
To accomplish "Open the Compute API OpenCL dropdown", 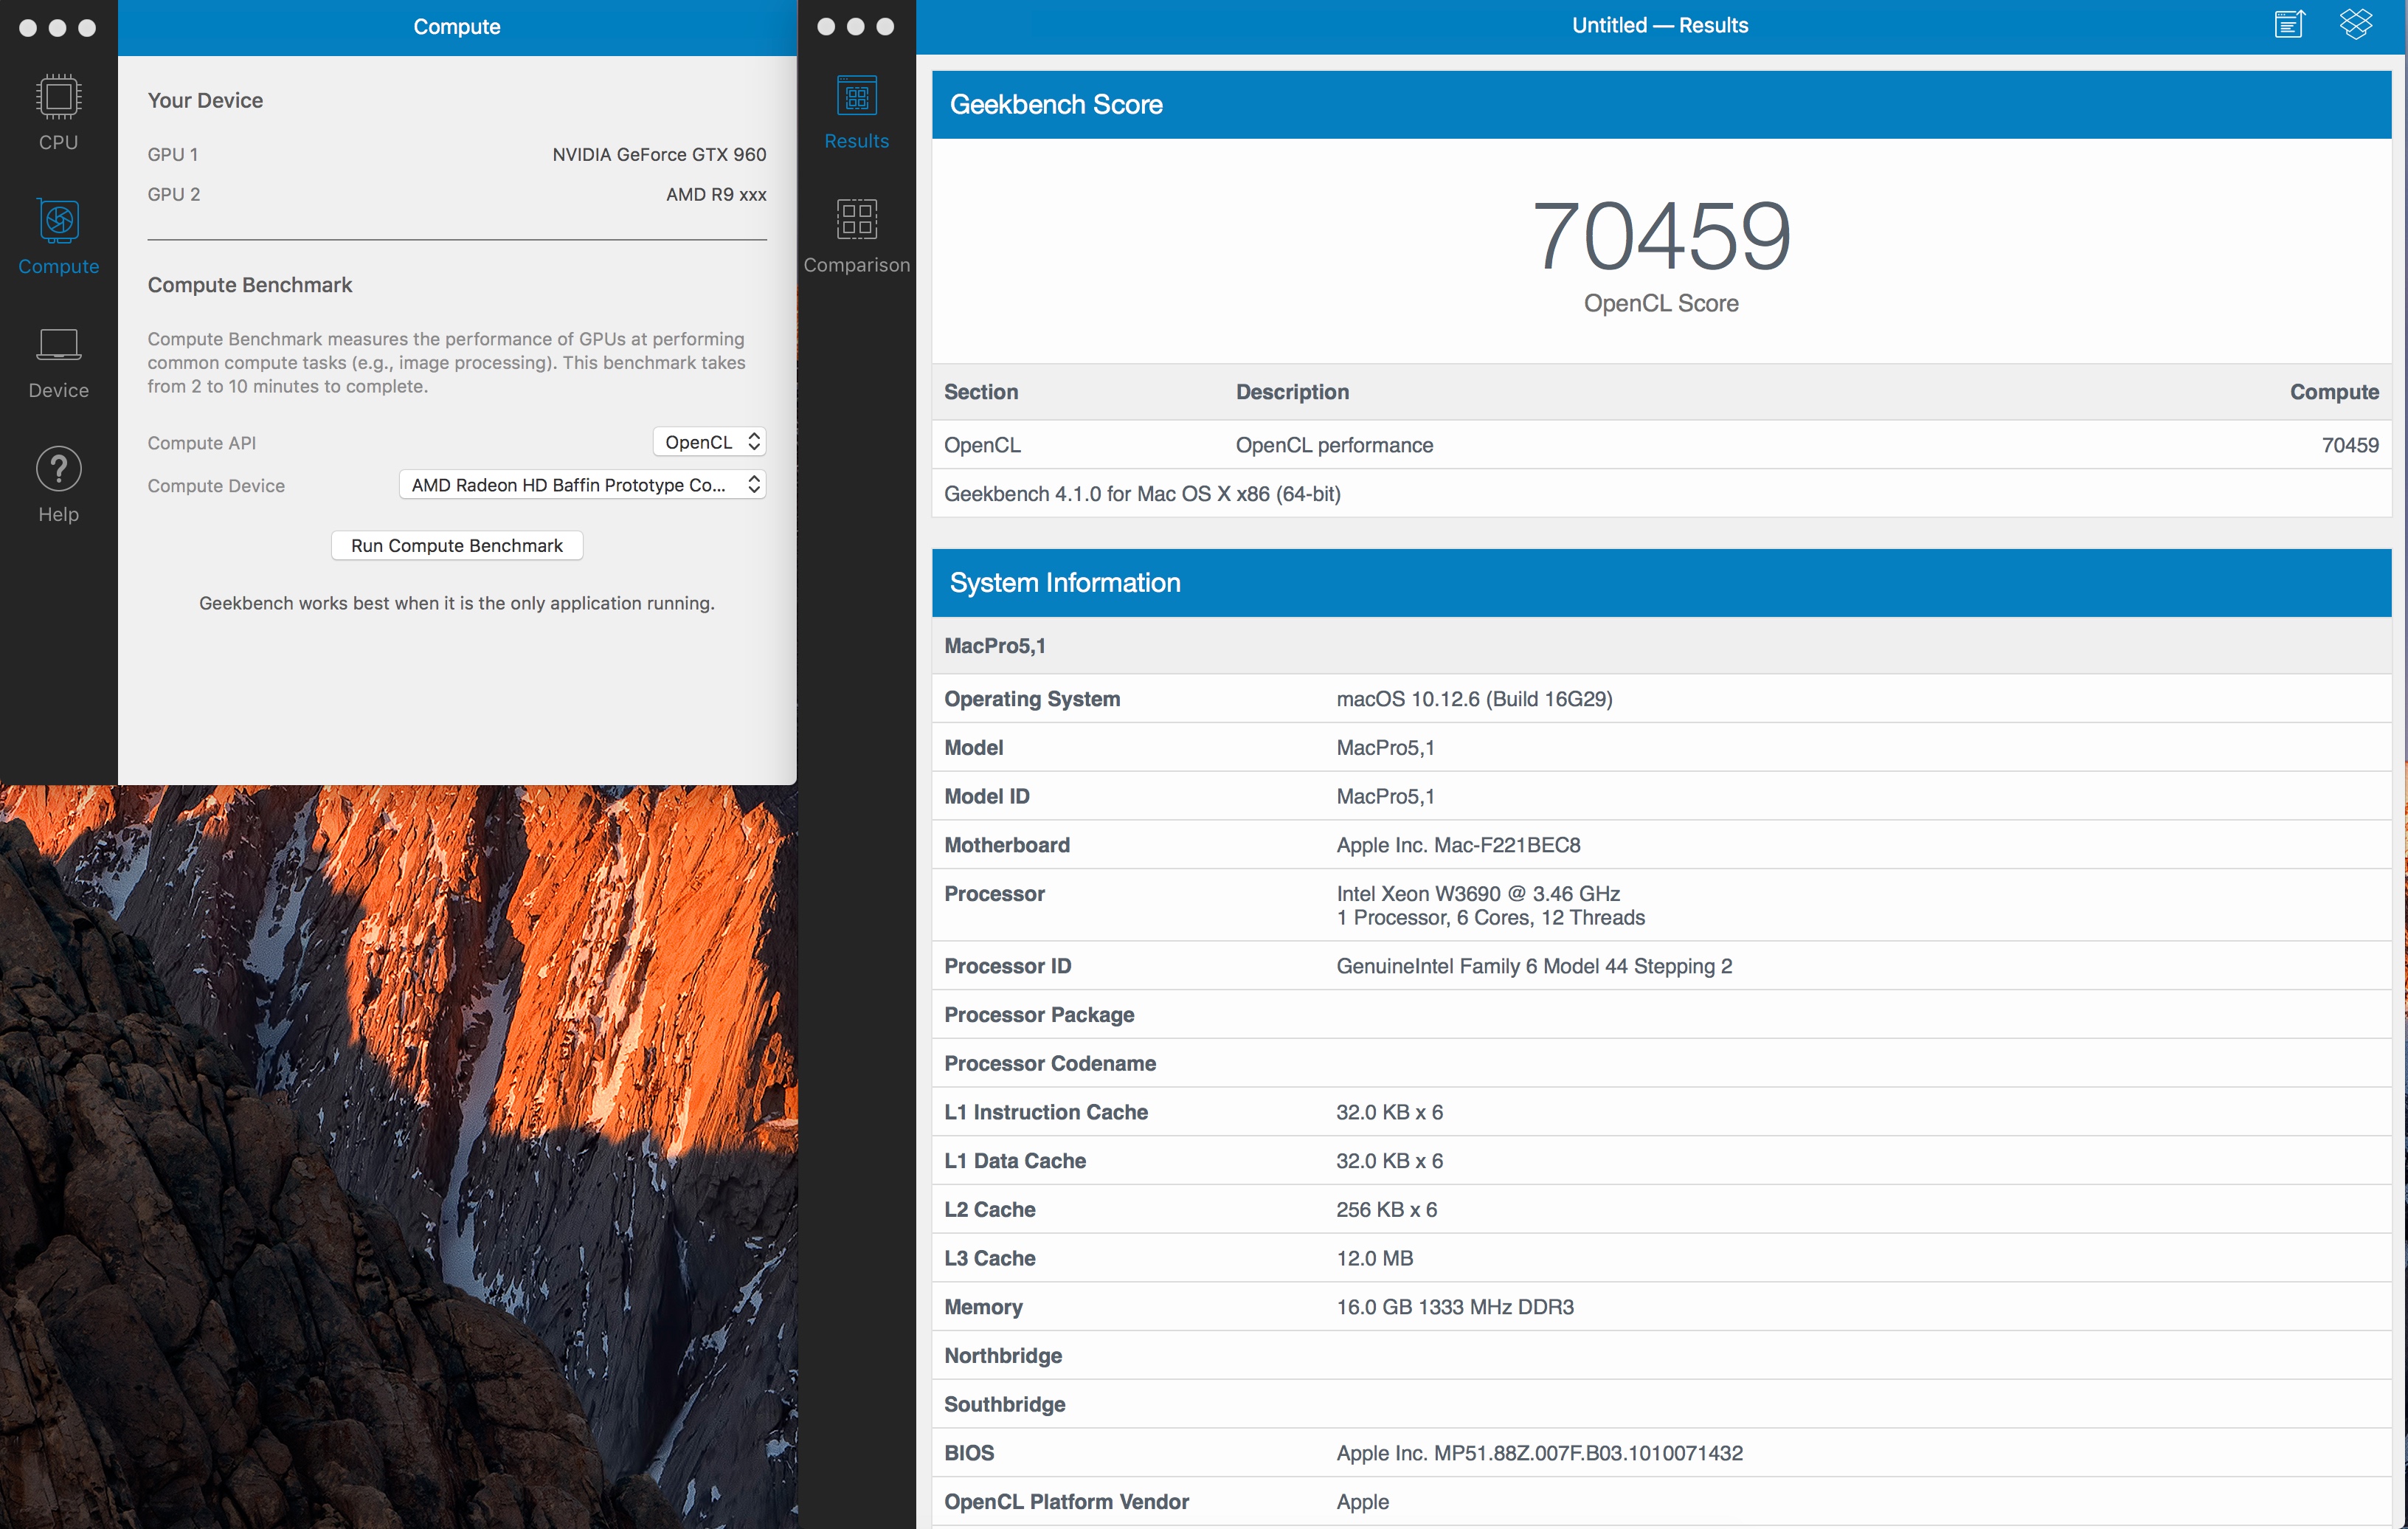I will pyautogui.click(x=709, y=442).
